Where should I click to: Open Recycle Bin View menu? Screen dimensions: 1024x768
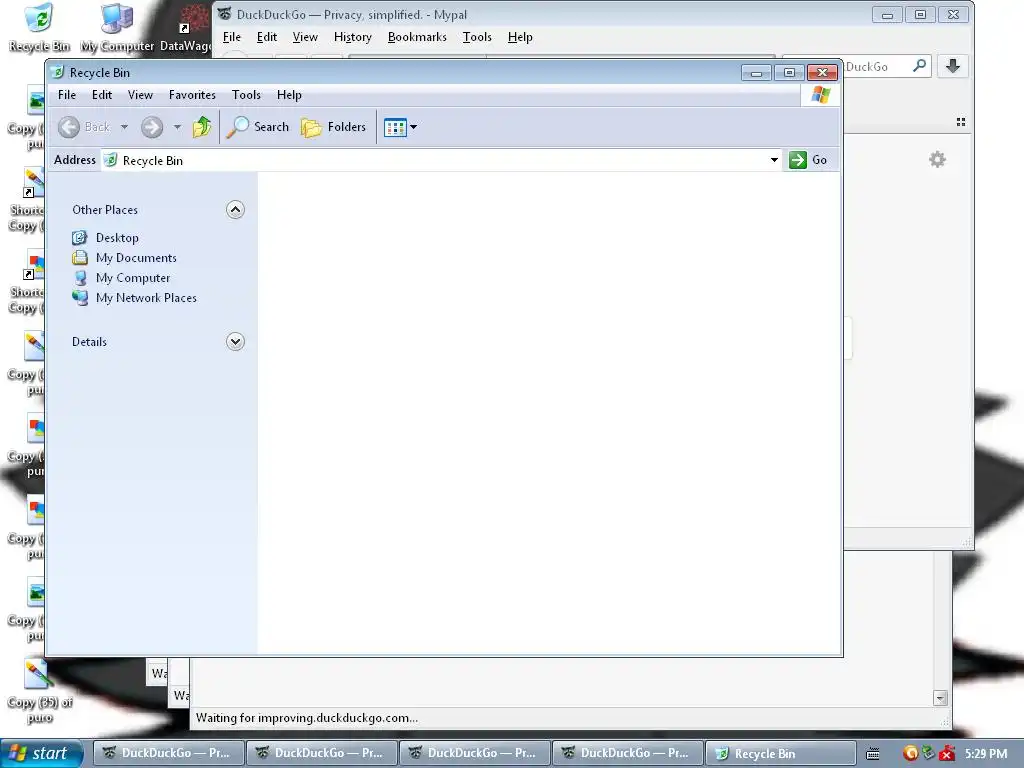140,95
